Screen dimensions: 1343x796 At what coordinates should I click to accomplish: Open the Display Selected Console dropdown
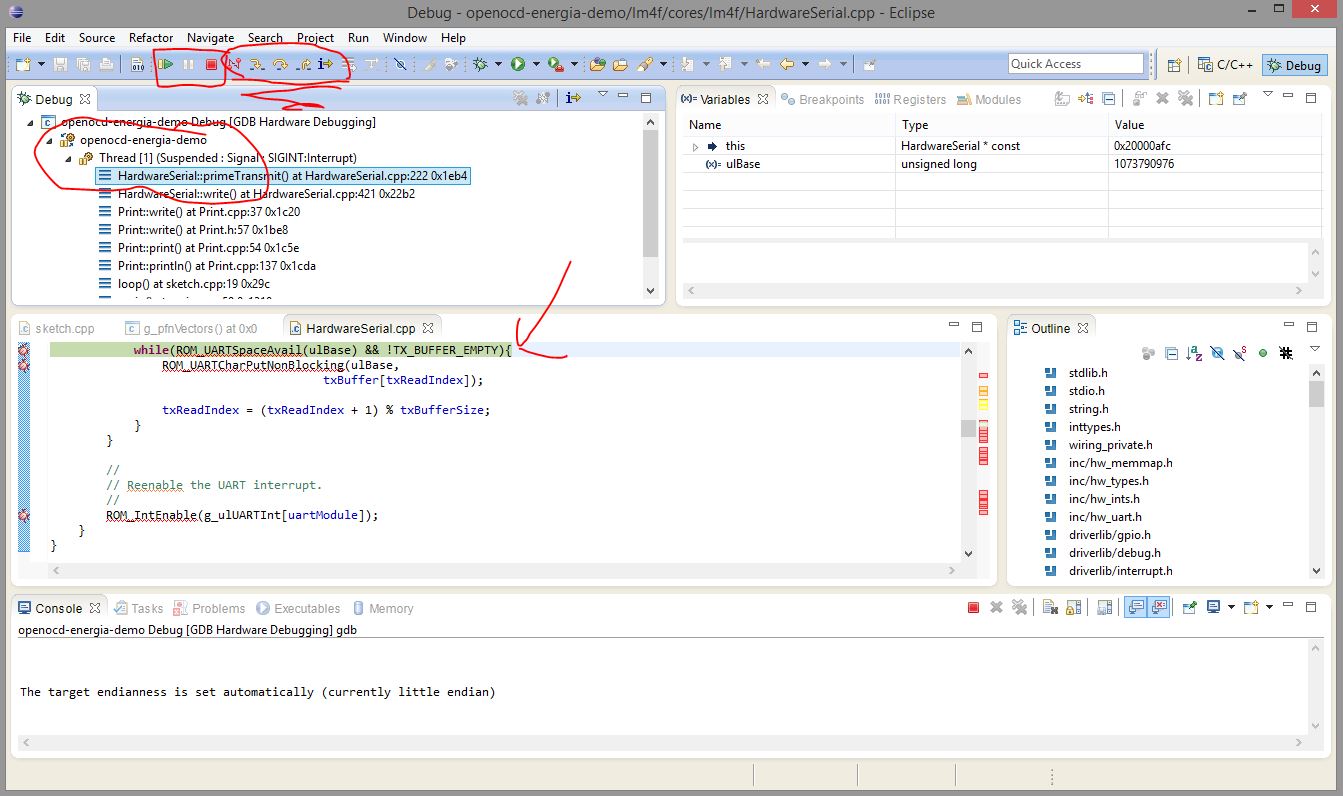tap(1231, 607)
